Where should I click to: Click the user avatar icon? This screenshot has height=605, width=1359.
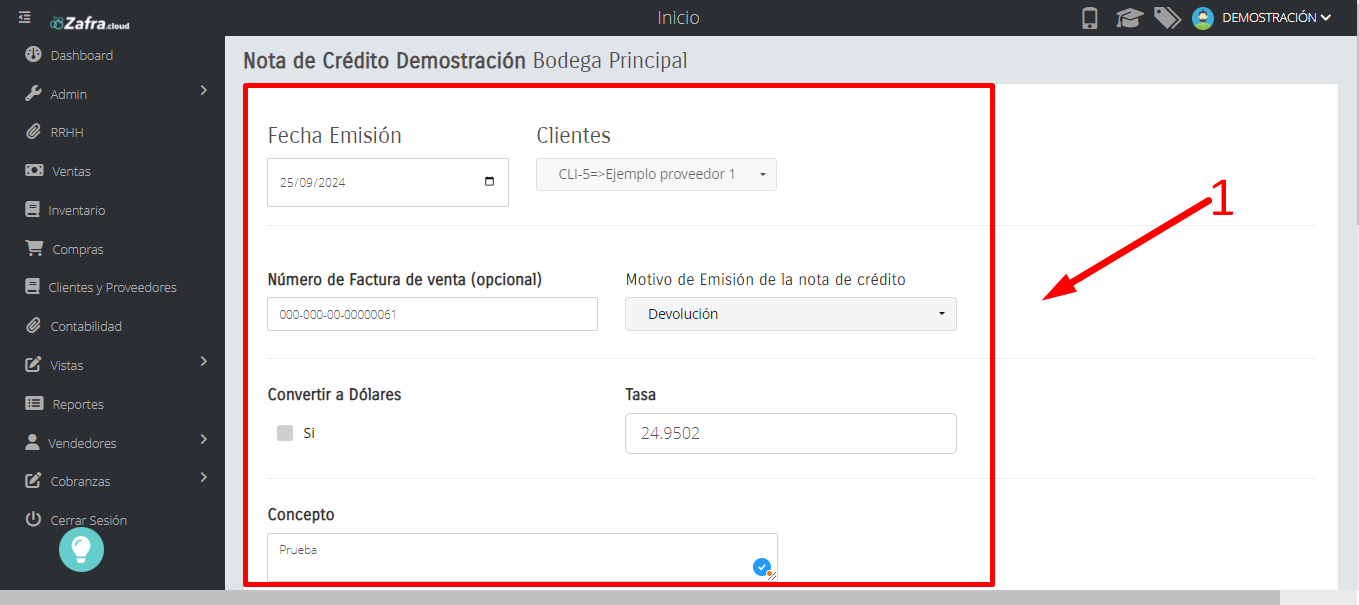[x=1203, y=18]
